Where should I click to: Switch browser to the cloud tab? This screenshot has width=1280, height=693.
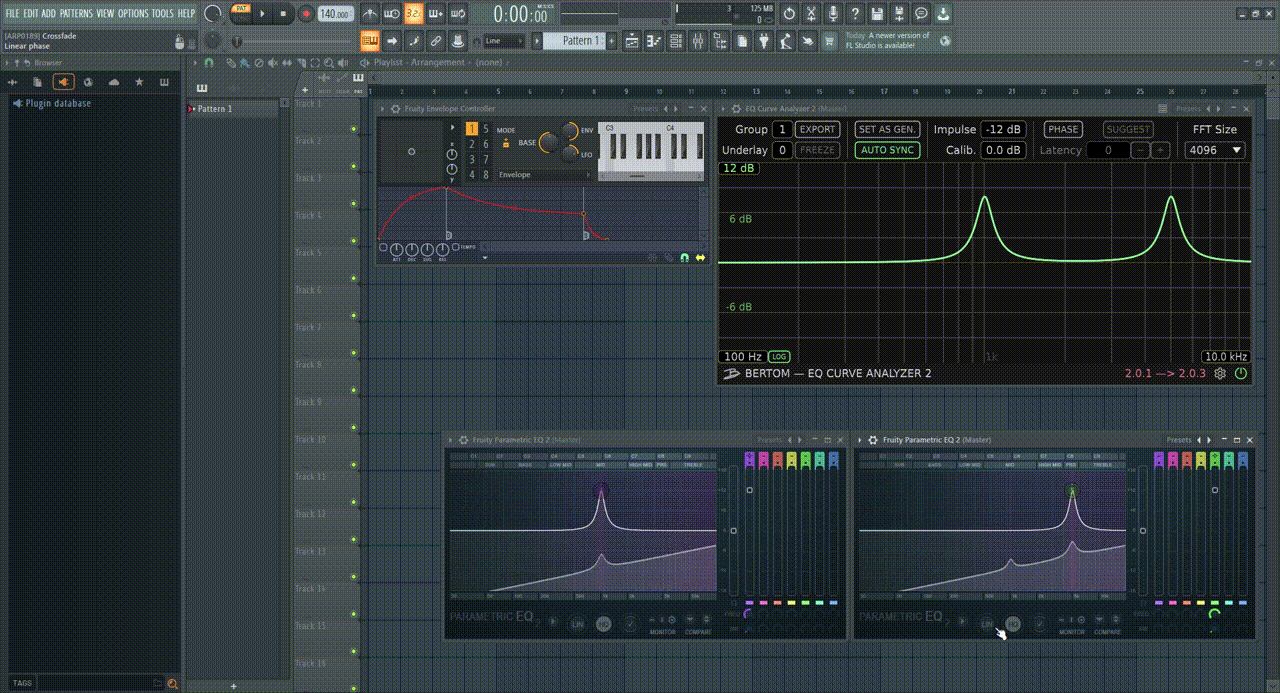114,82
